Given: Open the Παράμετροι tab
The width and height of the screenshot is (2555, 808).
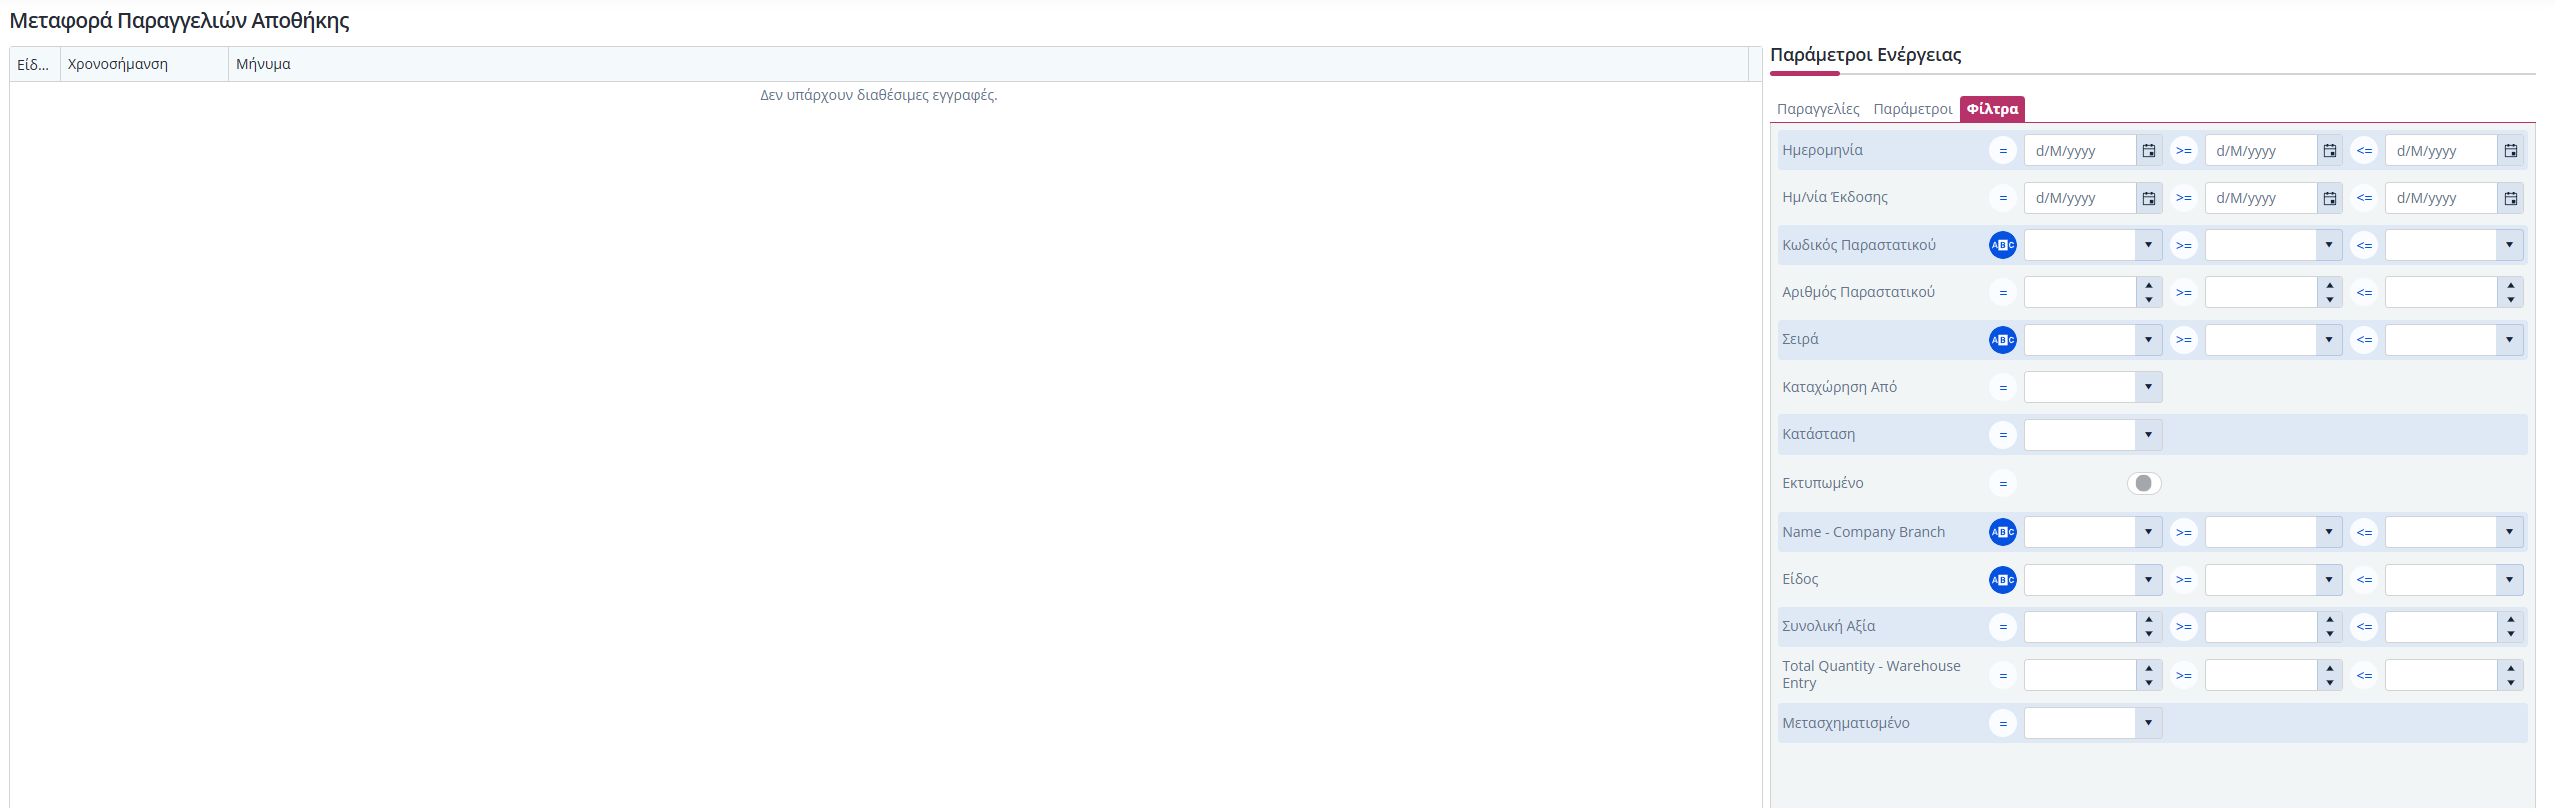Looking at the screenshot, I should coord(1912,109).
